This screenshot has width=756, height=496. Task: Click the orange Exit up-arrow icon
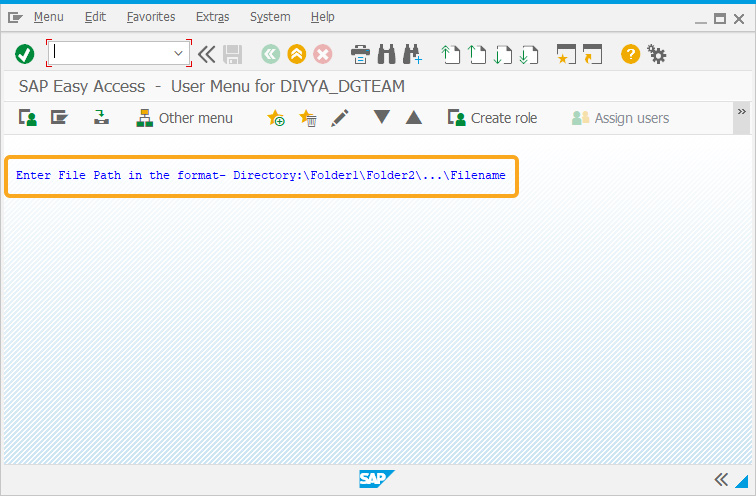tap(297, 54)
